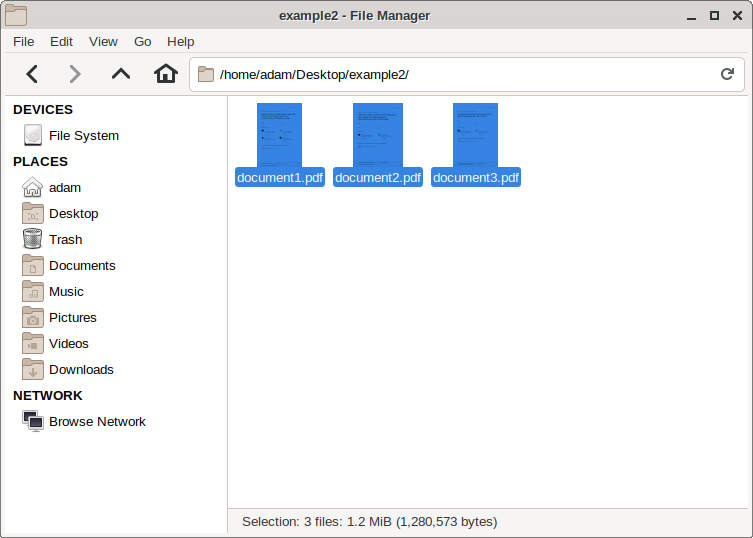The height and width of the screenshot is (538, 753).
Task: Navigate to Pictures in the sidebar
Action: (x=73, y=317)
